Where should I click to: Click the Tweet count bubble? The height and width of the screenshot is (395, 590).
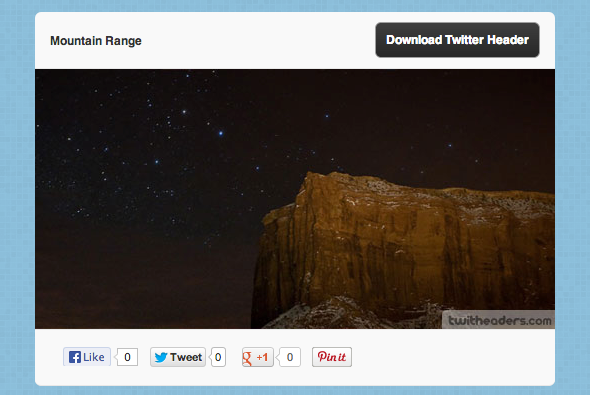(218, 357)
